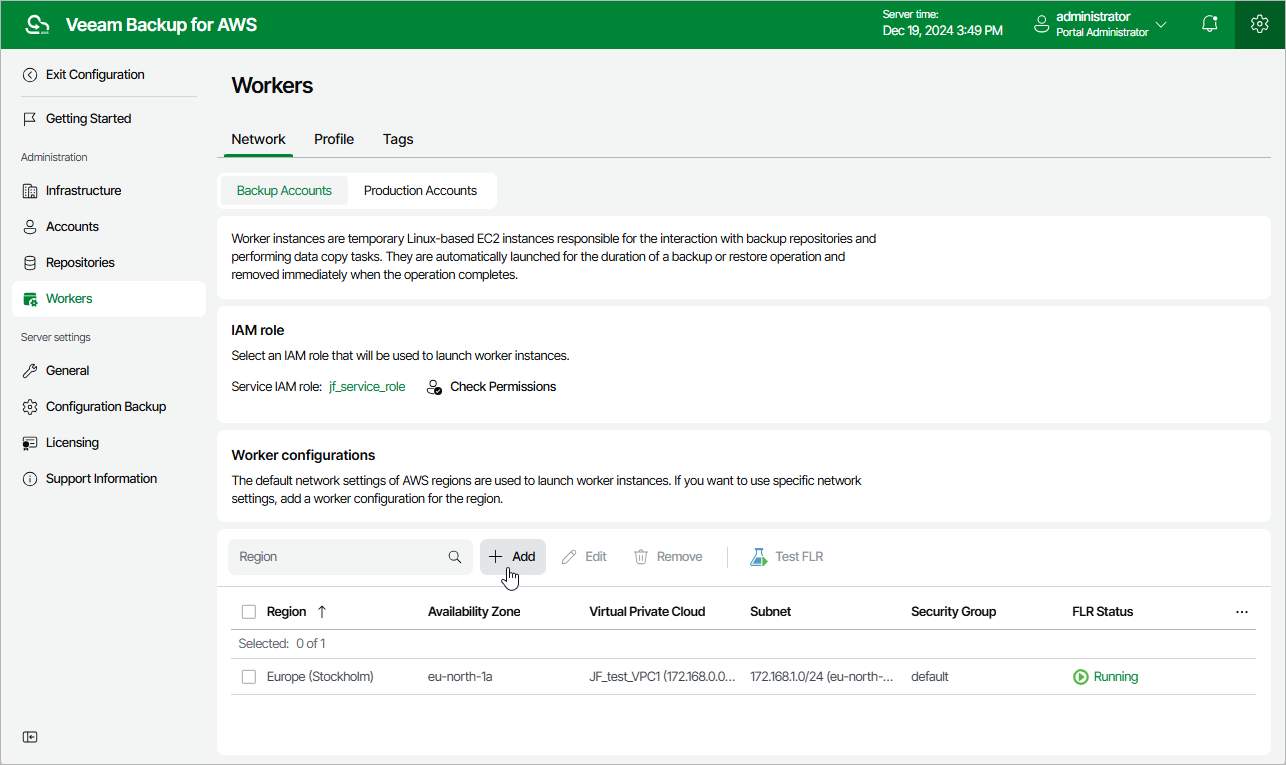The image size is (1286, 765).
Task: Check the Europe (Stockholm) row checkbox
Action: click(249, 677)
